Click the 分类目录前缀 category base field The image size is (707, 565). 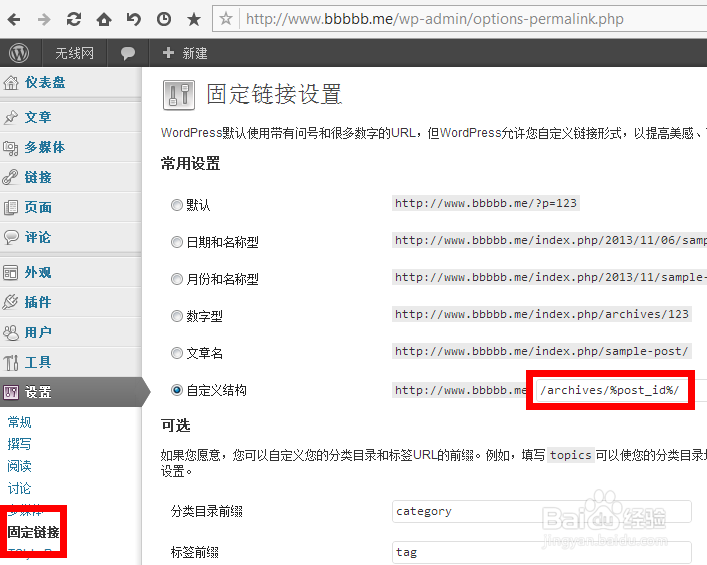[542, 511]
